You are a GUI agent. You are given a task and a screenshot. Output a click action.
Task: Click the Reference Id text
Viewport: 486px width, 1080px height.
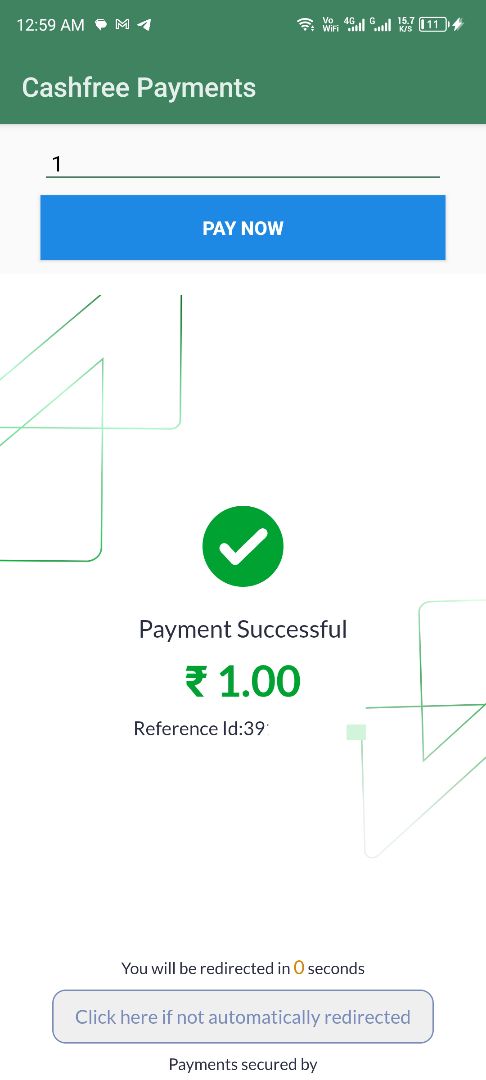[200, 729]
